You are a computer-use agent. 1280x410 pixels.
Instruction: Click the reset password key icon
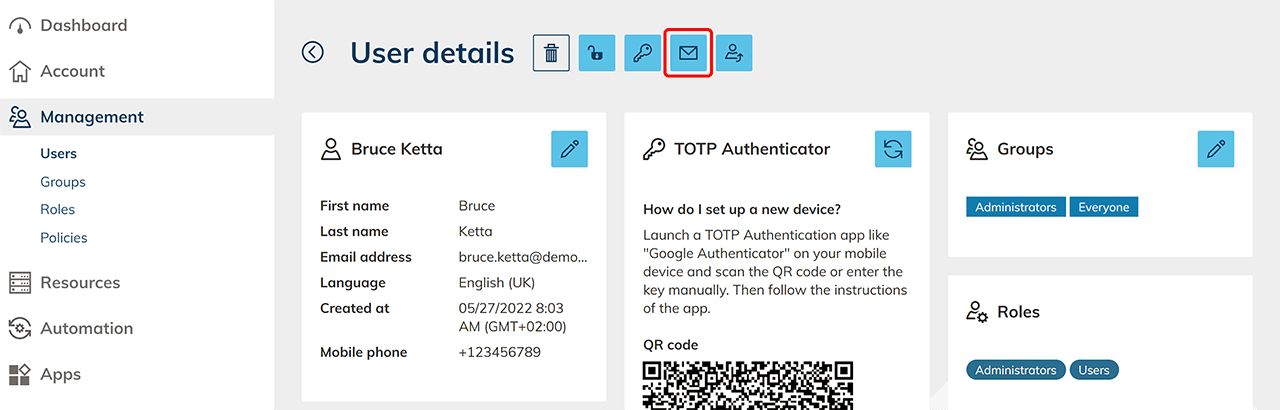coord(643,53)
